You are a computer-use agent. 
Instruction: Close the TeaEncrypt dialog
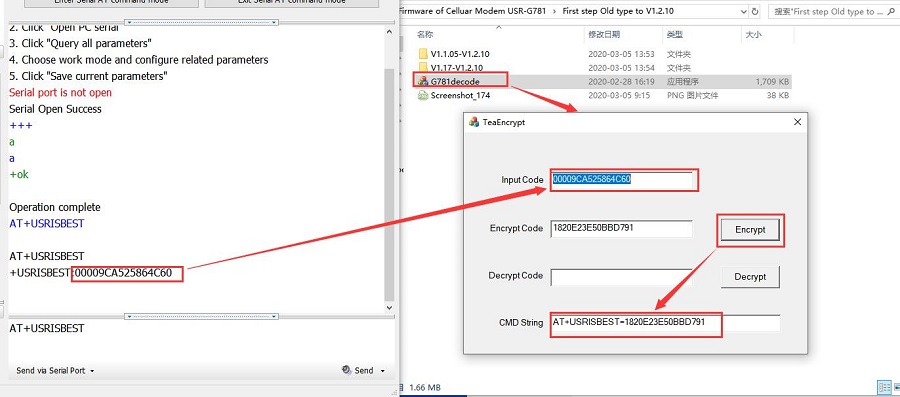pos(797,122)
